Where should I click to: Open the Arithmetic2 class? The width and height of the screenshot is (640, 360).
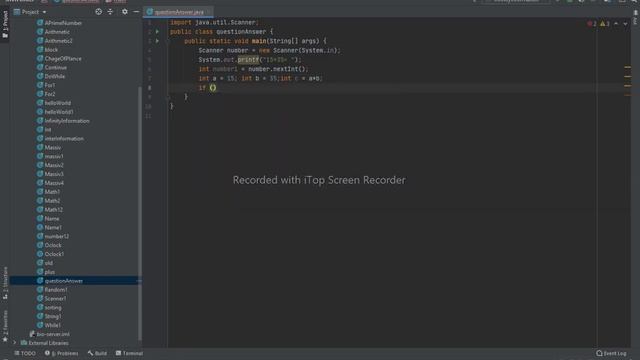click(54, 41)
